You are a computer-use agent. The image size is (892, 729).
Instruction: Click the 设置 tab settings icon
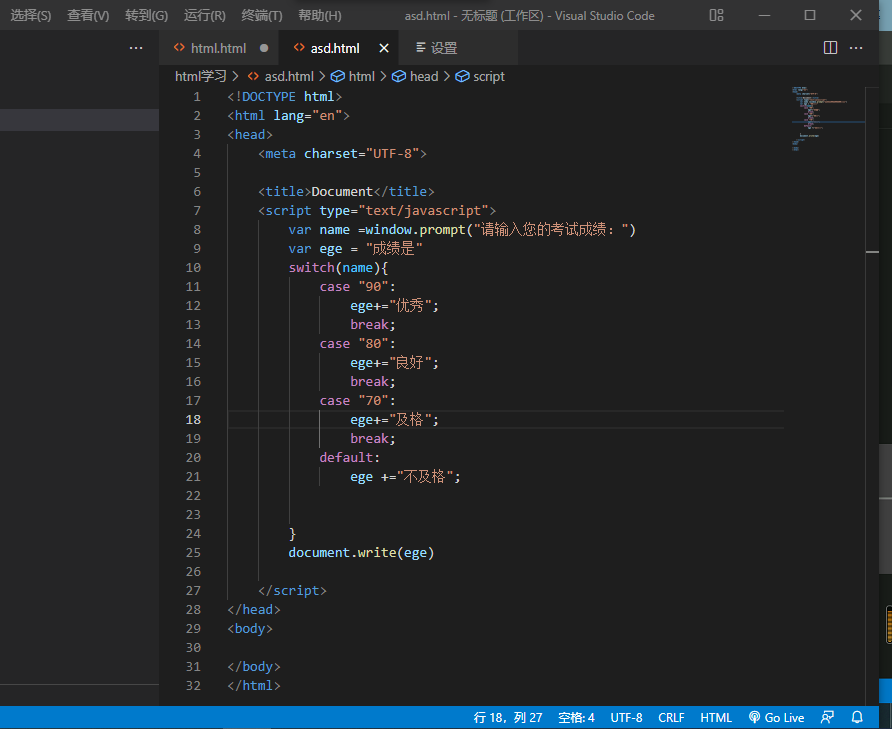(421, 48)
